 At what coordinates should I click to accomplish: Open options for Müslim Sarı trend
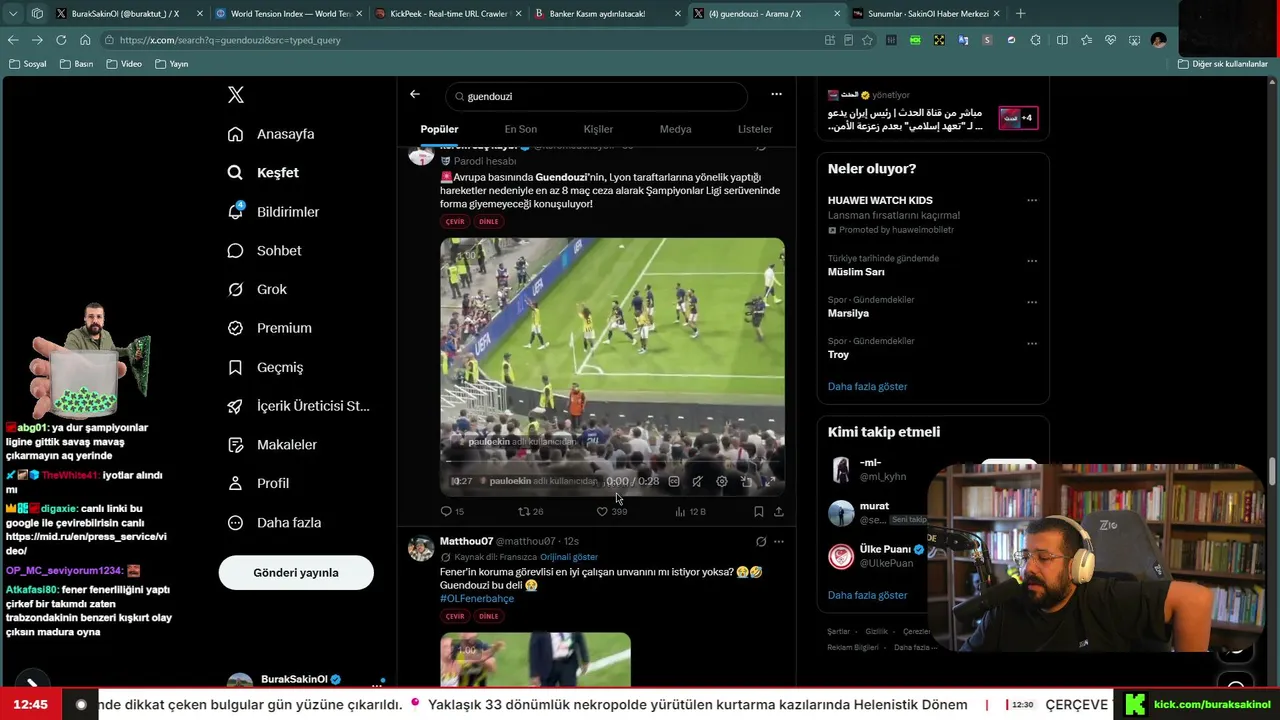coord(1032,262)
